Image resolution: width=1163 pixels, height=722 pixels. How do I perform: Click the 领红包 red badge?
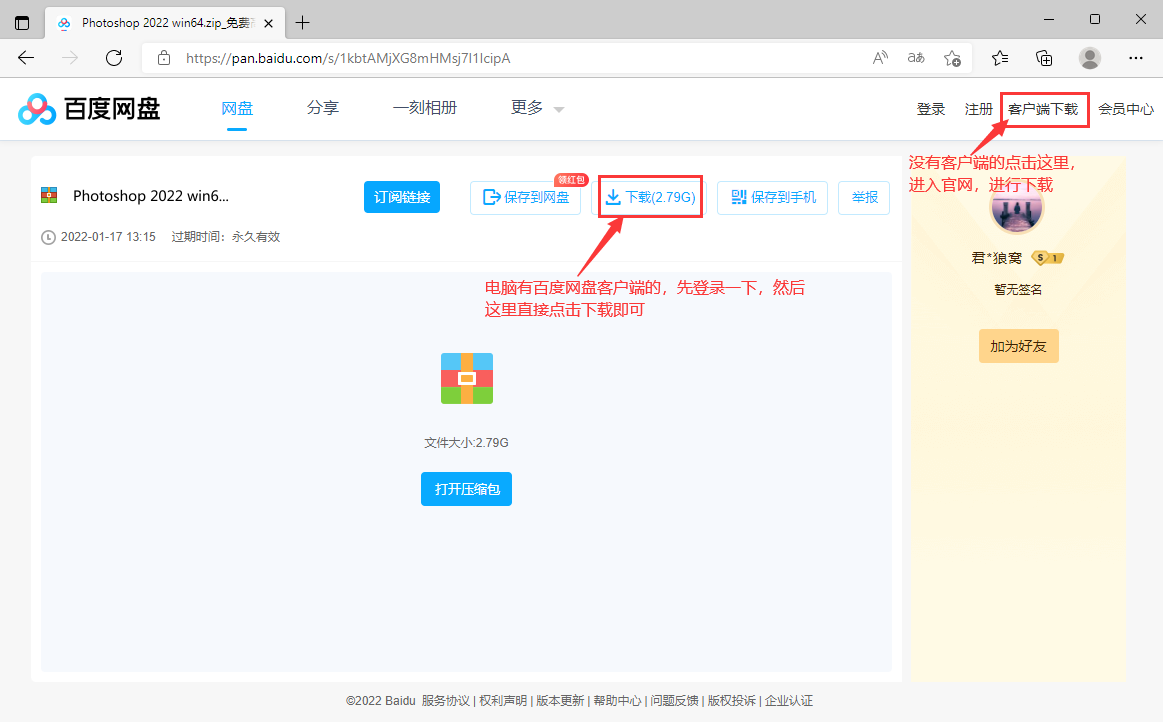coord(571,180)
